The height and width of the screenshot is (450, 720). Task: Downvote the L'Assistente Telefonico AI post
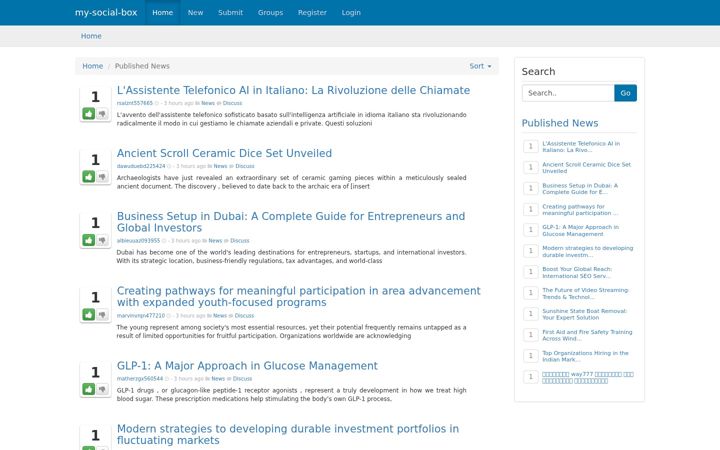[x=102, y=113]
